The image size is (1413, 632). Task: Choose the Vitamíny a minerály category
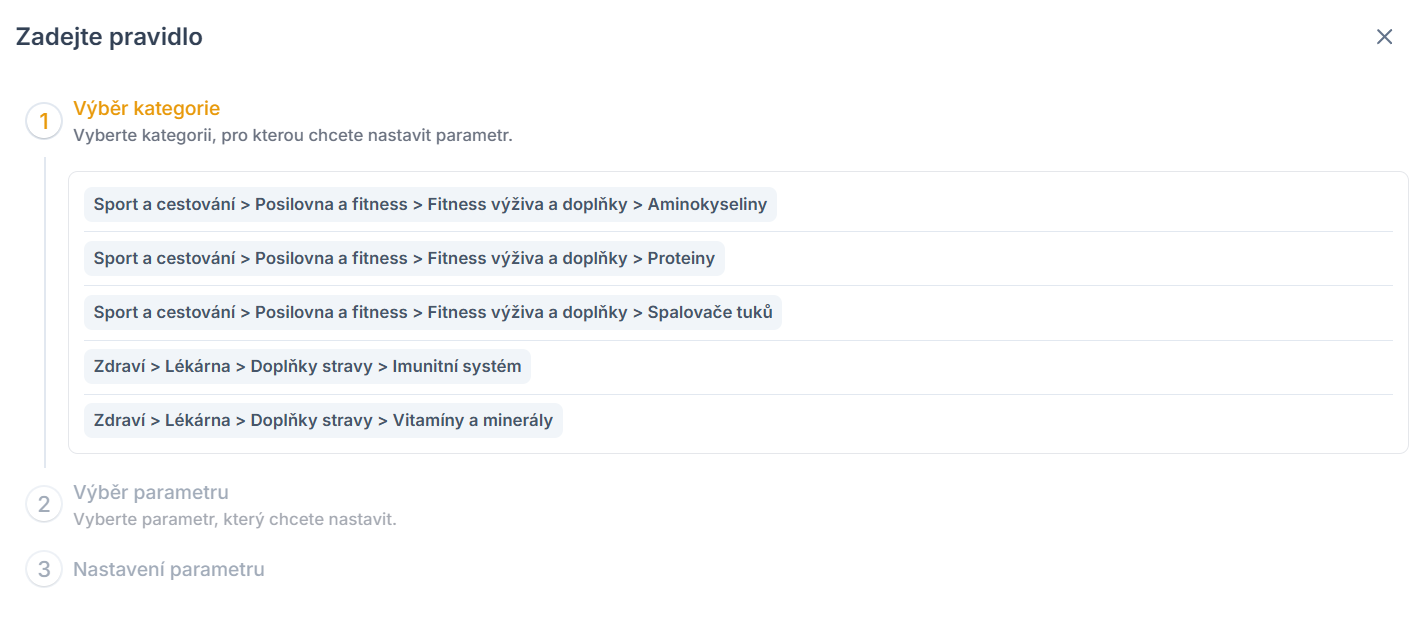[x=323, y=421]
